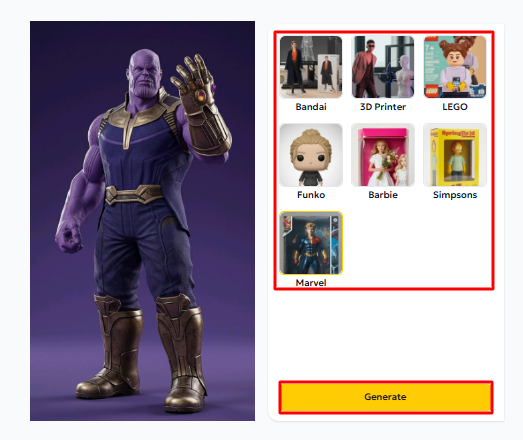Click the LEGO text label
523x440 pixels.
click(455, 107)
